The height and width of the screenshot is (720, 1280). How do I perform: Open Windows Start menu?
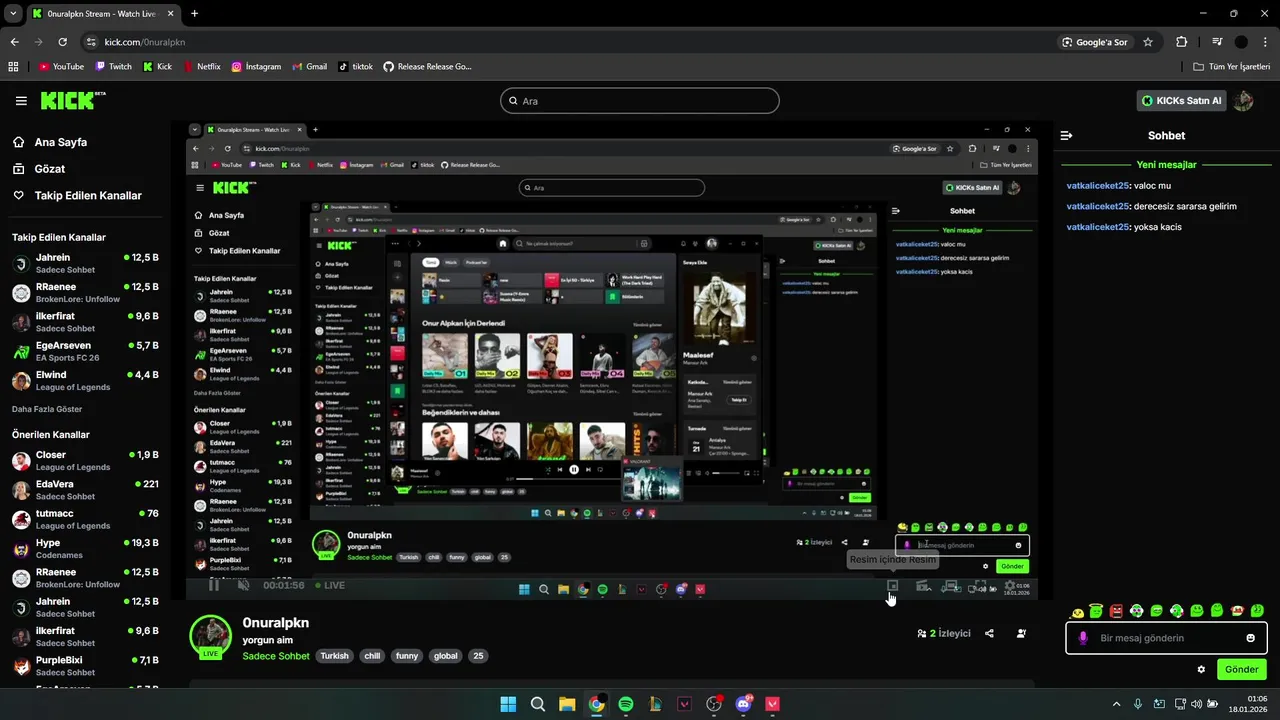tap(508, 704)
